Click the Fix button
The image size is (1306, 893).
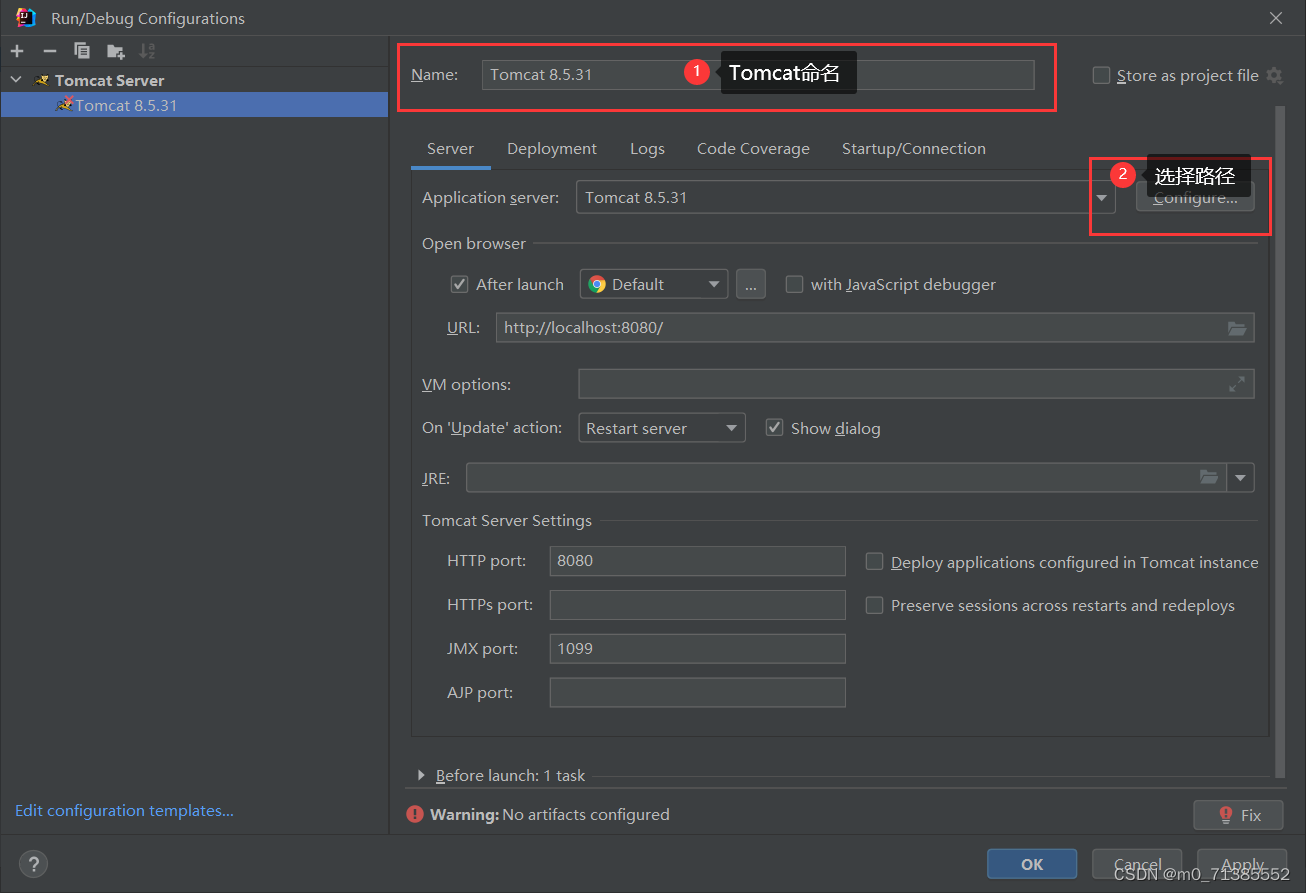coord(1240,815)
